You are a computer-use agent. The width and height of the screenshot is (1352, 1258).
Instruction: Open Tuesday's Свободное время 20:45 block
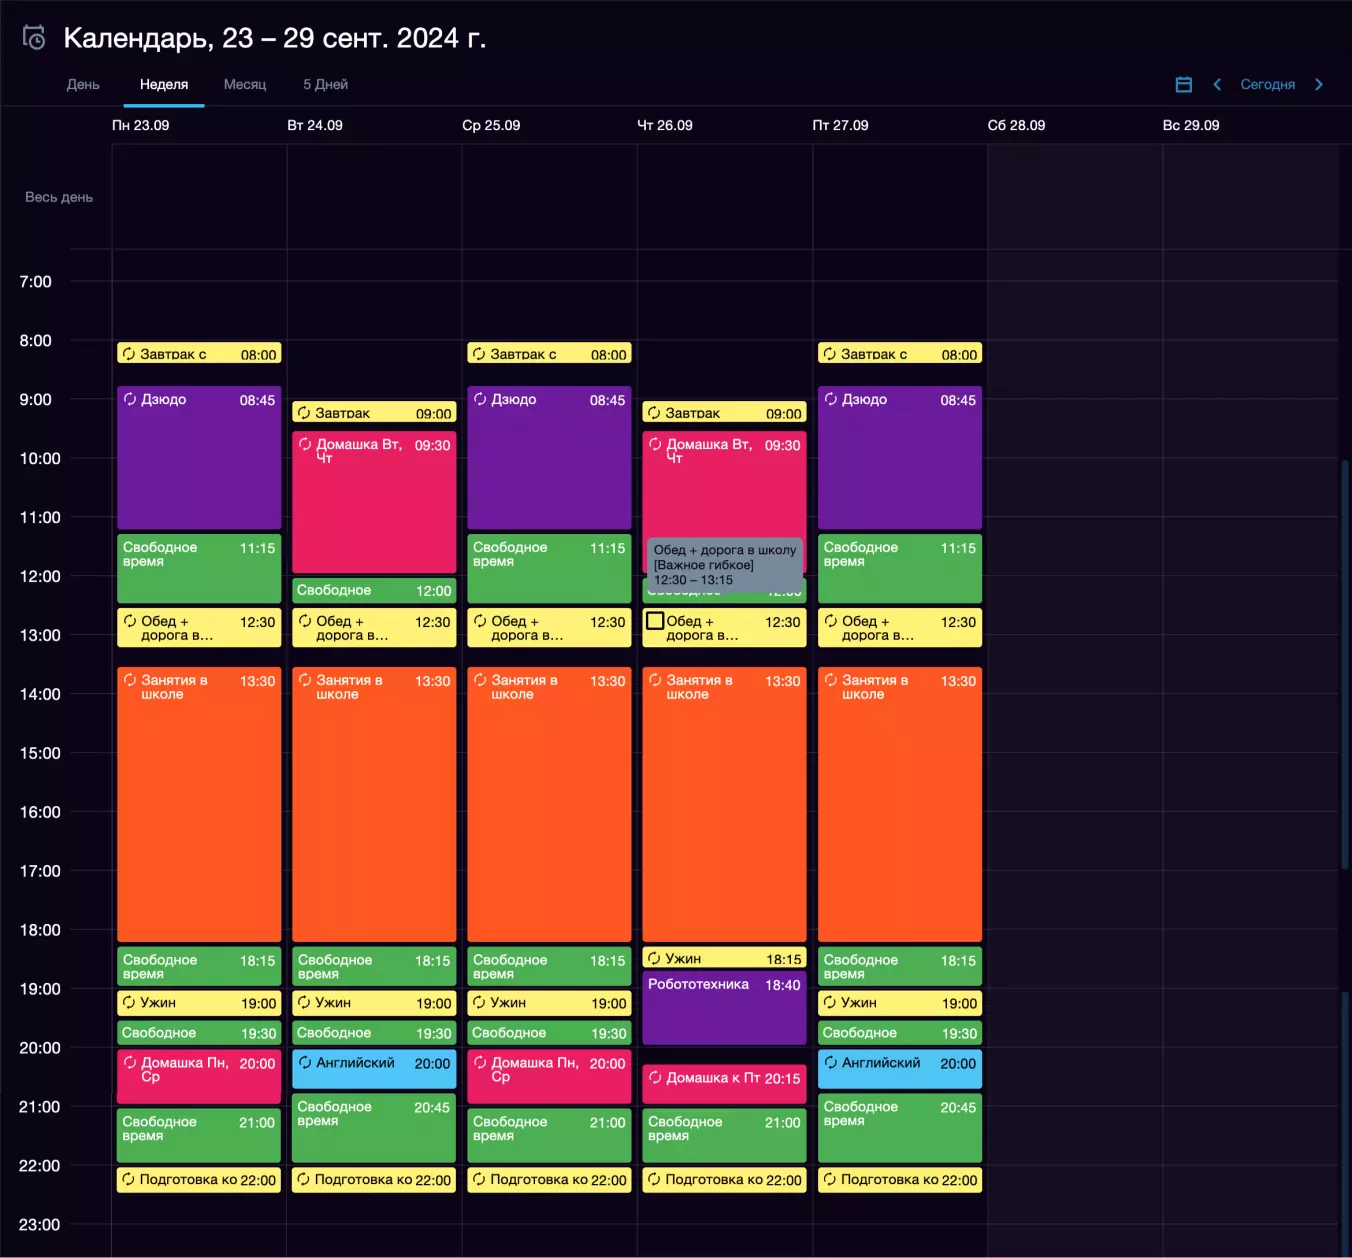[x=374, y=1128]
